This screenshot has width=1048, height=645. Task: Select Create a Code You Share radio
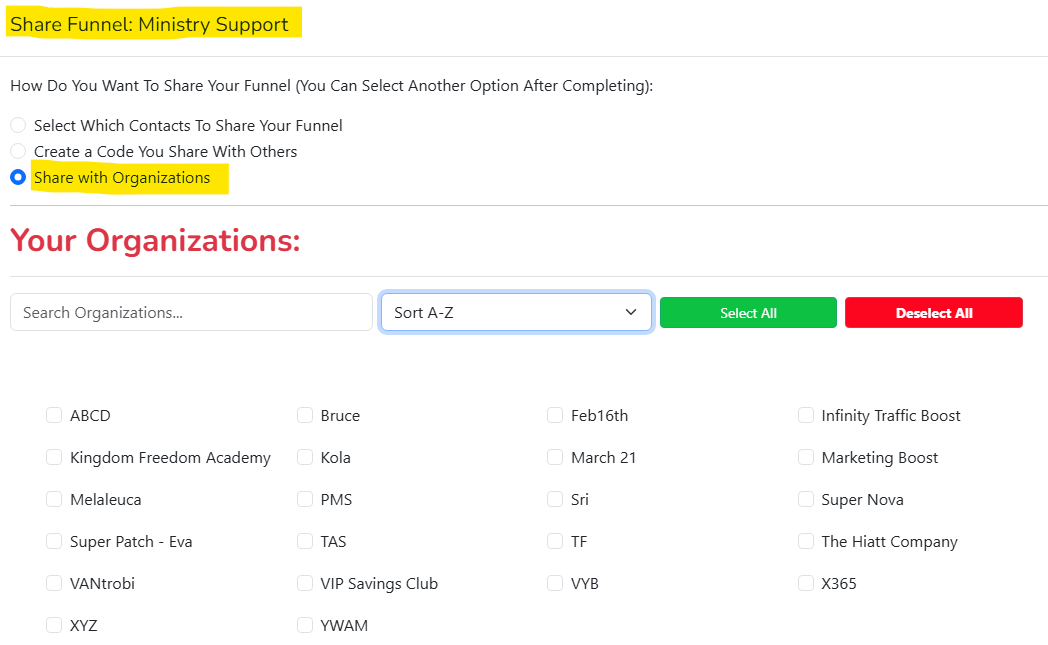(18, 152)
